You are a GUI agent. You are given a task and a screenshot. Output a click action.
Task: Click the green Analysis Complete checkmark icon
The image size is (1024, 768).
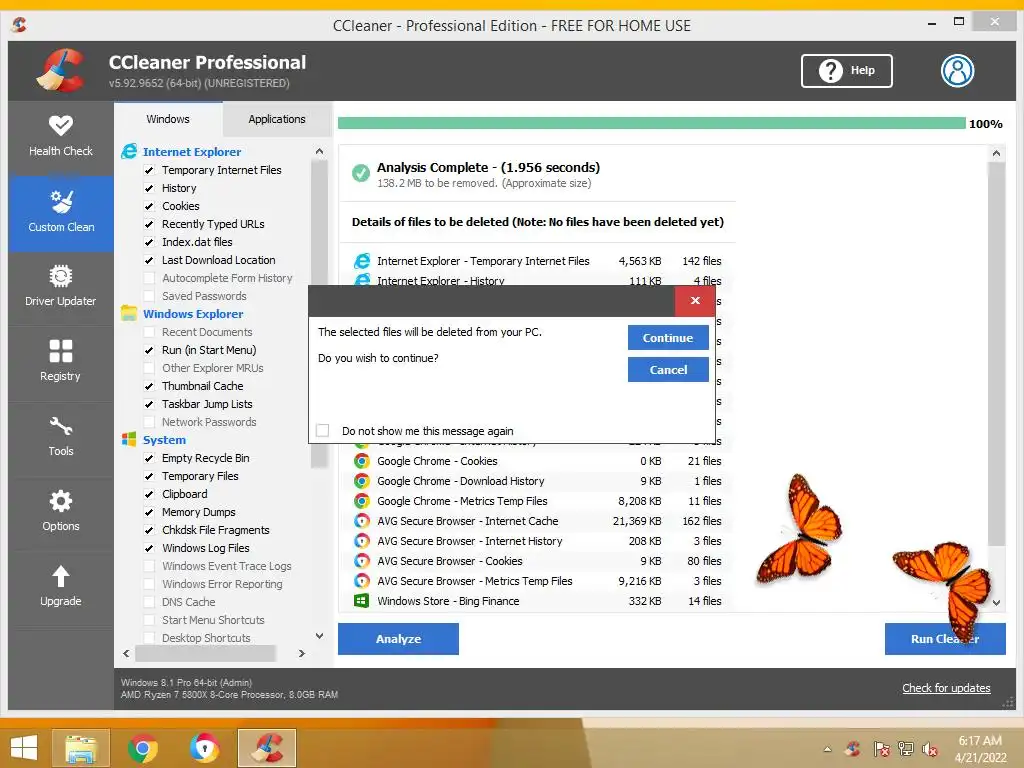click(x=360, y=174)
